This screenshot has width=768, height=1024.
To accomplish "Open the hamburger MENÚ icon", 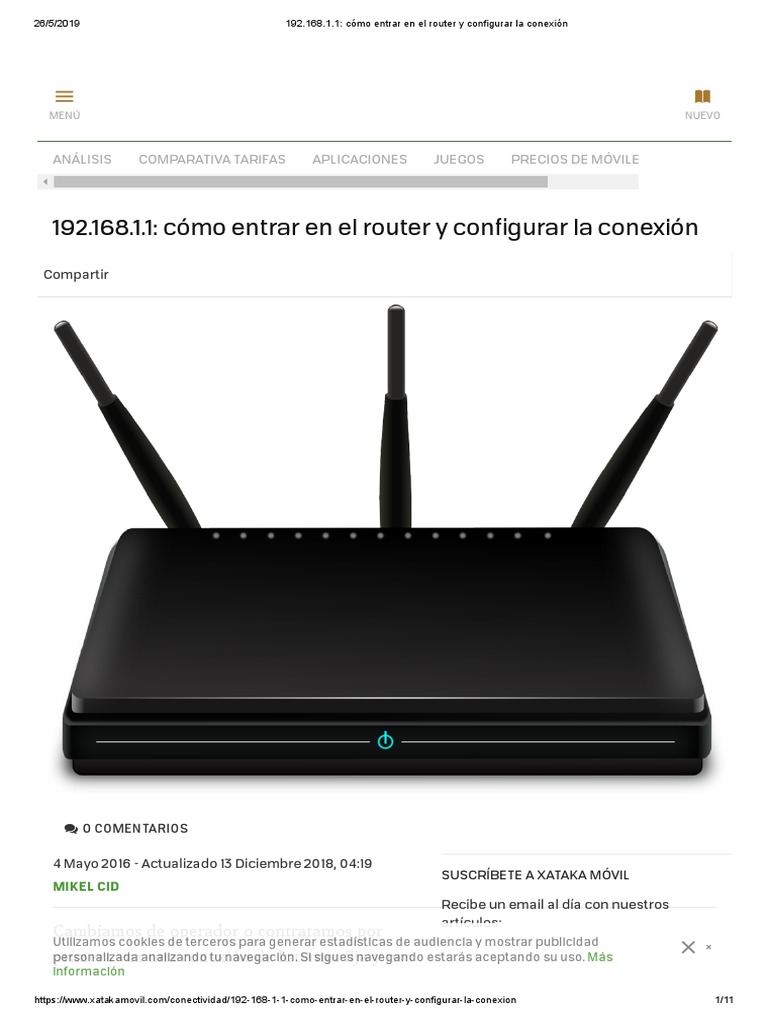I will point(64,97).
